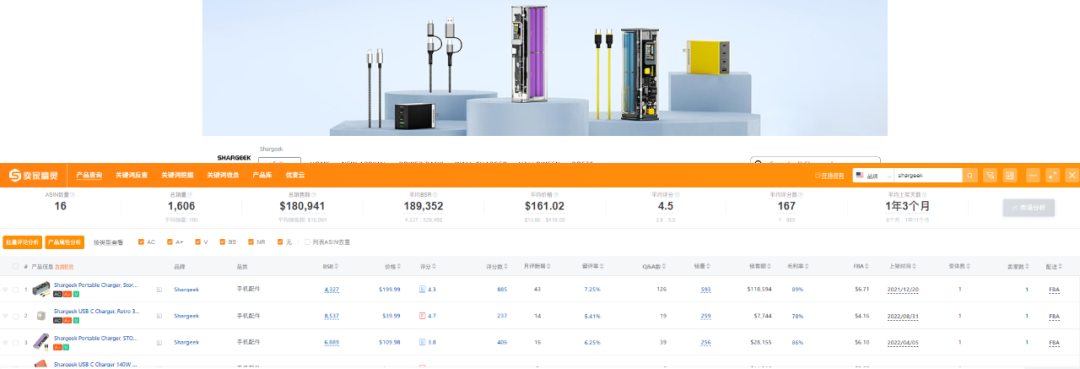1080x369 pixels.
Task: Sort the table by 留评率 column
Action: [593, 266]
